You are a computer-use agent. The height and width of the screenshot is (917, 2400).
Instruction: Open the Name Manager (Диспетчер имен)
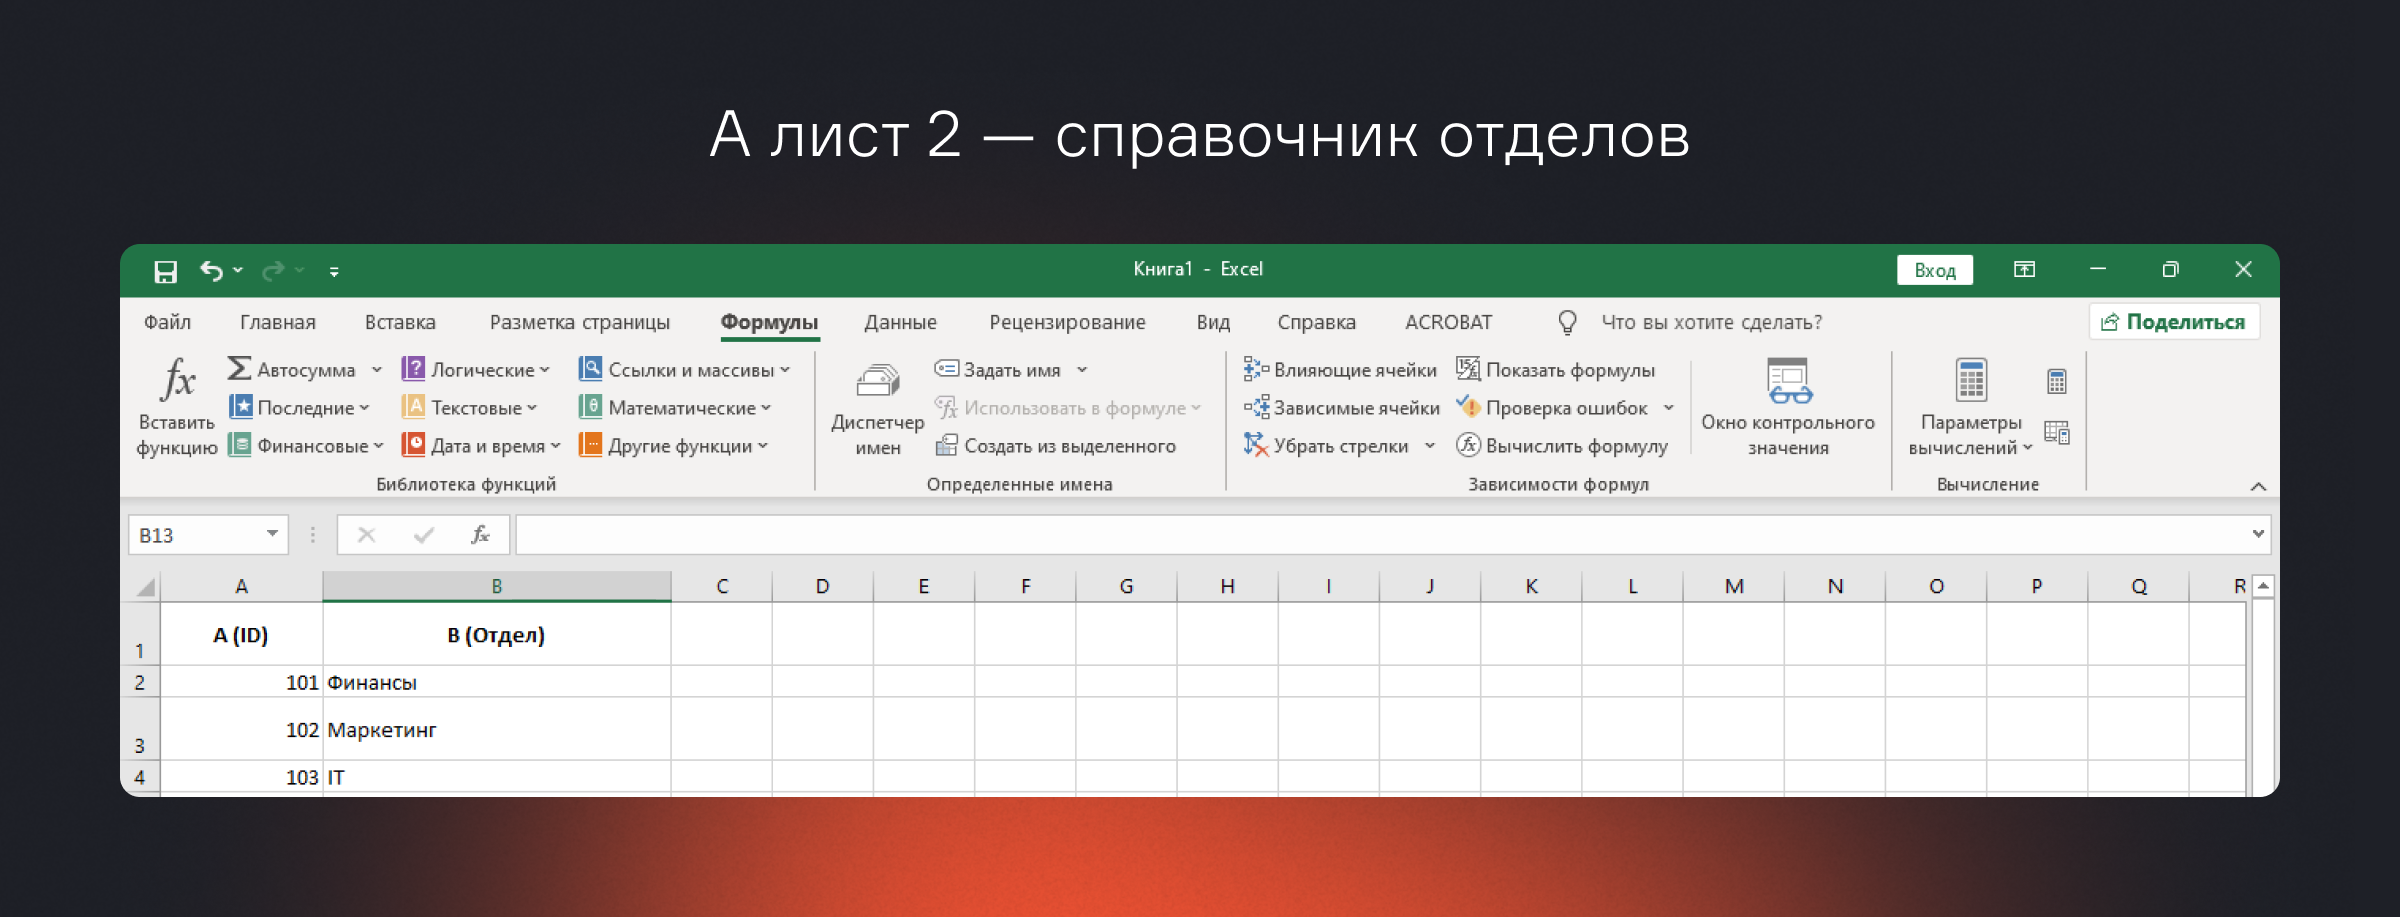[x=877, y=405]
